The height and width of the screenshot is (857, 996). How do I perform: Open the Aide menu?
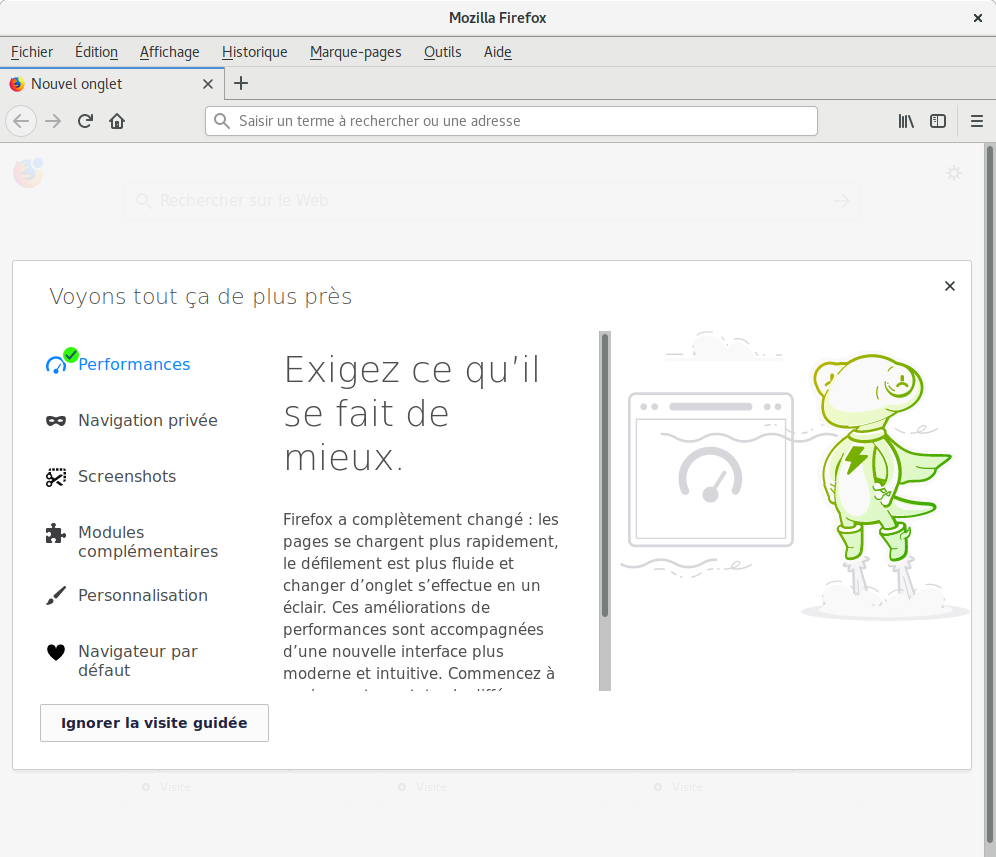(497, 52)
